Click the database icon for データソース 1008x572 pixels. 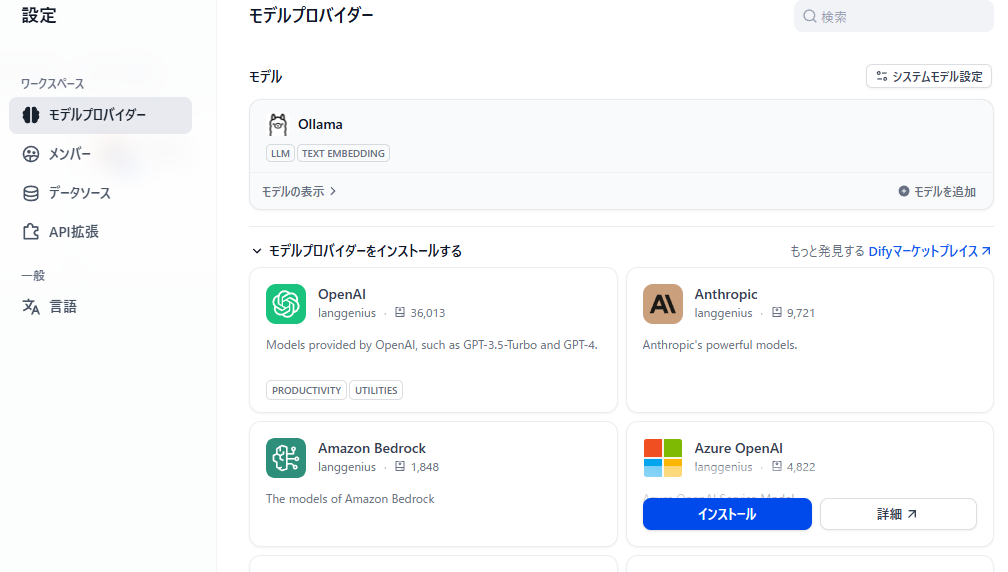pyautogui.click(x=31, y=193)
